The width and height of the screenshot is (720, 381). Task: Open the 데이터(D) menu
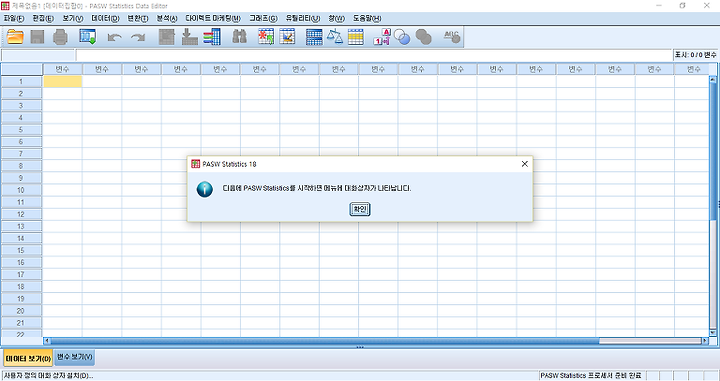click(x=105, y=18)
